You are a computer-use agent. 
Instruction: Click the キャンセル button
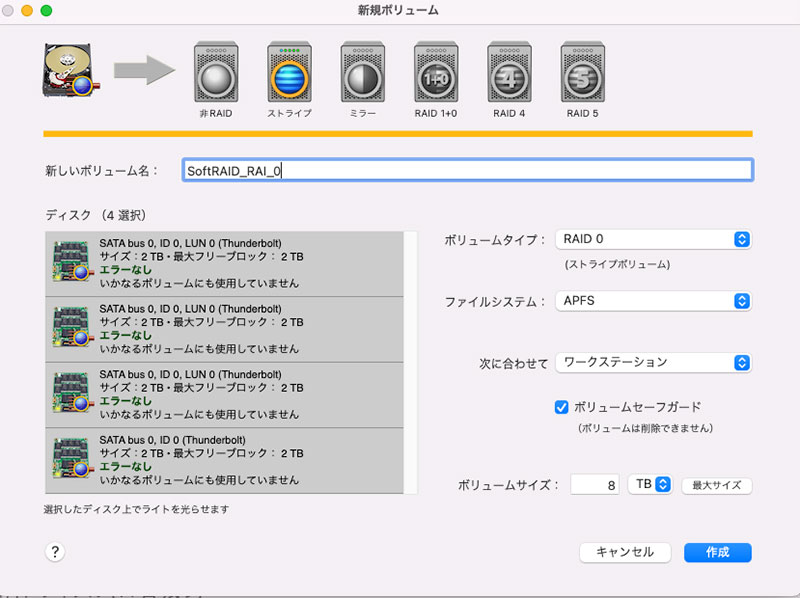pyautogui.click(x=625, y=552)
